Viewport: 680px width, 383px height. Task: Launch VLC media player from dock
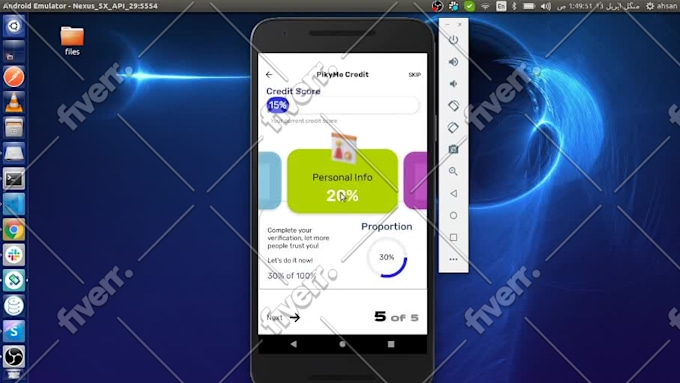coord(14,102)
